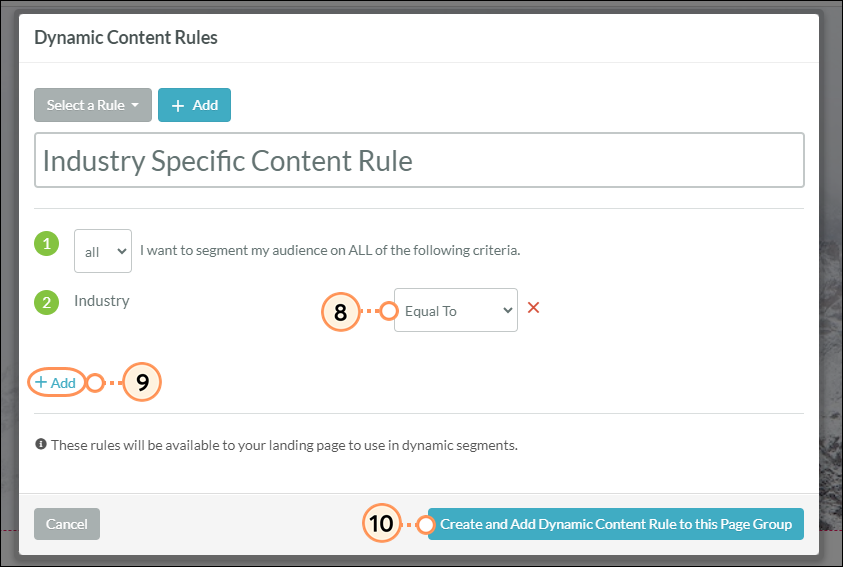The height and width of the screenshot is (567, 843).
Task: Click the info icon beside rules note
Action: click(x=41, y=444)
